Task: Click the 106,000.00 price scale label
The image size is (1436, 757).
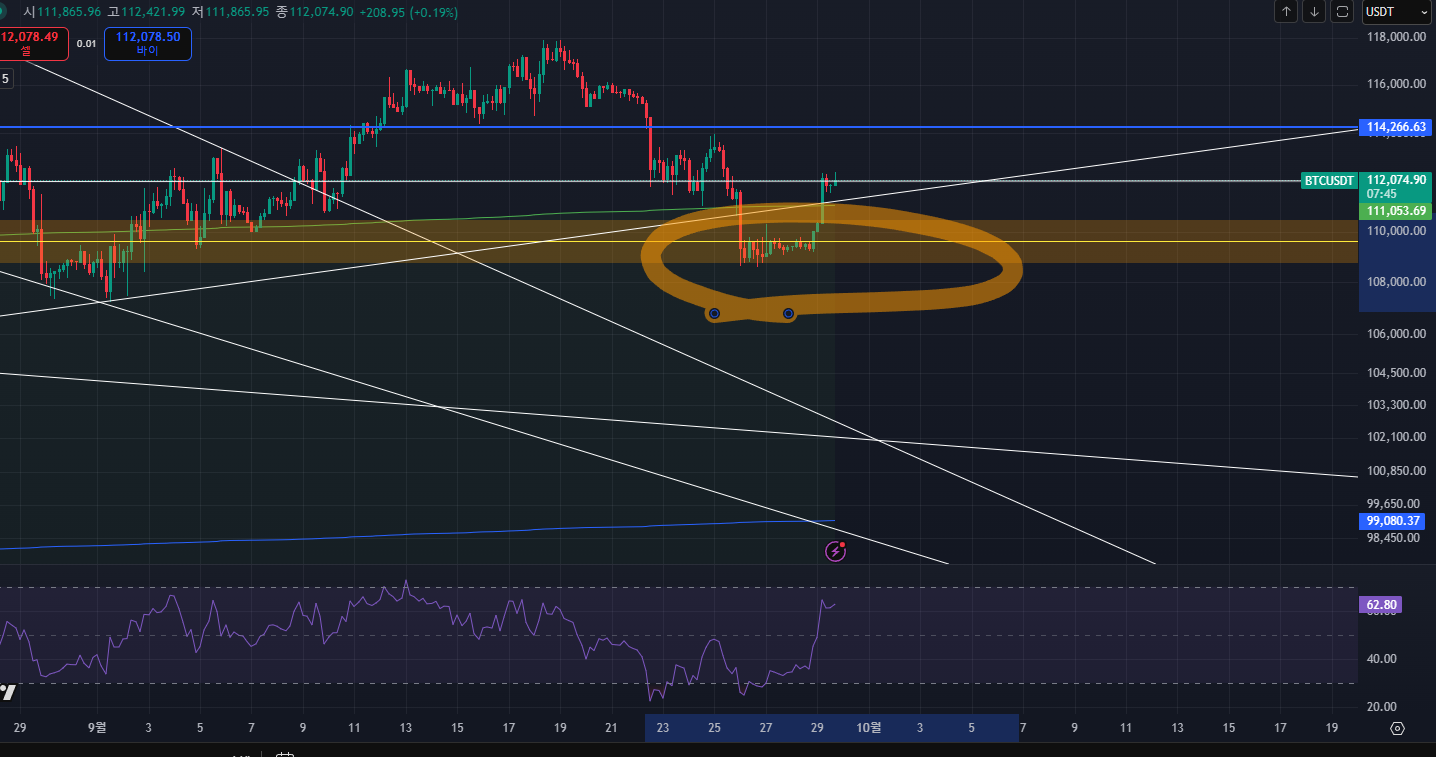Action: (1396, 334)
